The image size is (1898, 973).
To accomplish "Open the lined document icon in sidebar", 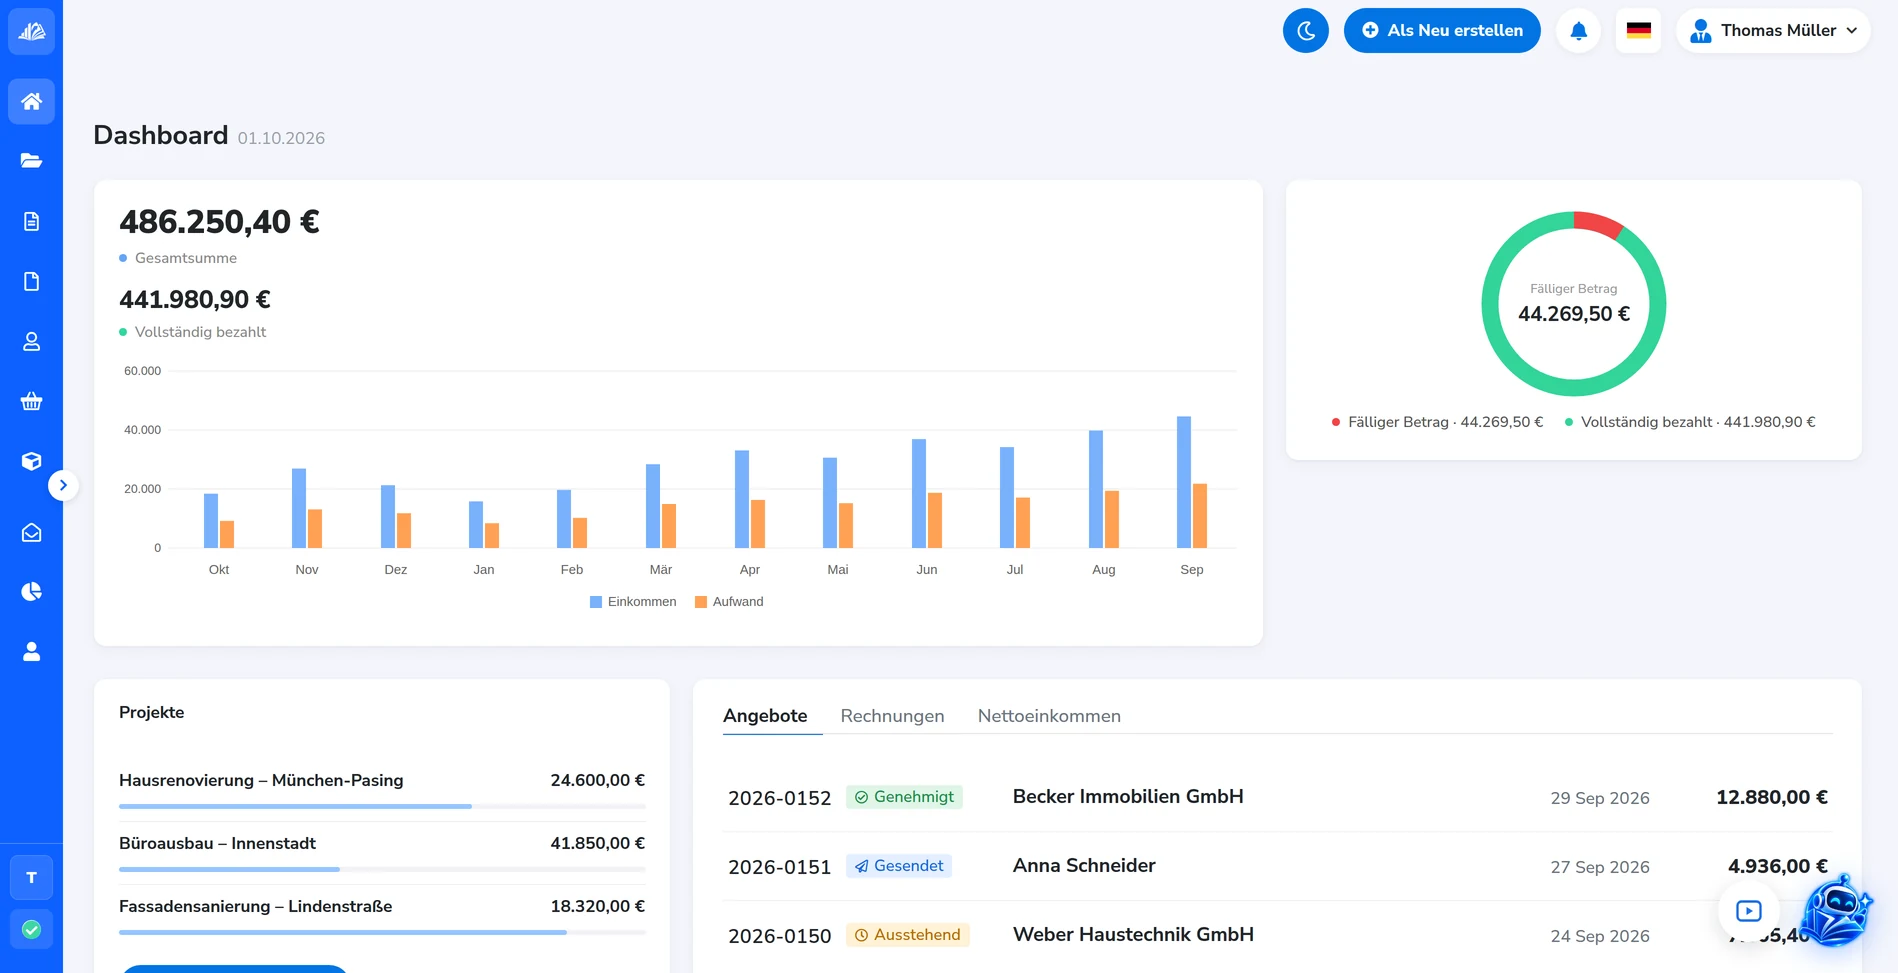I will [x=31, y=221].
